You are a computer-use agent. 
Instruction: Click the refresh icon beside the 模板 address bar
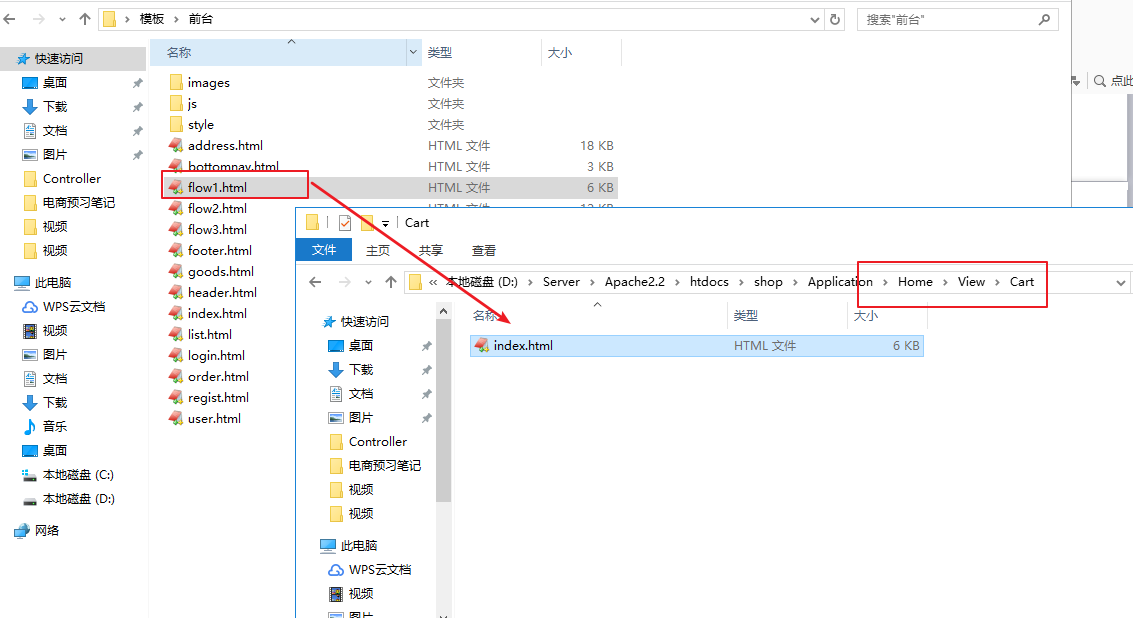tap(836, 19)
